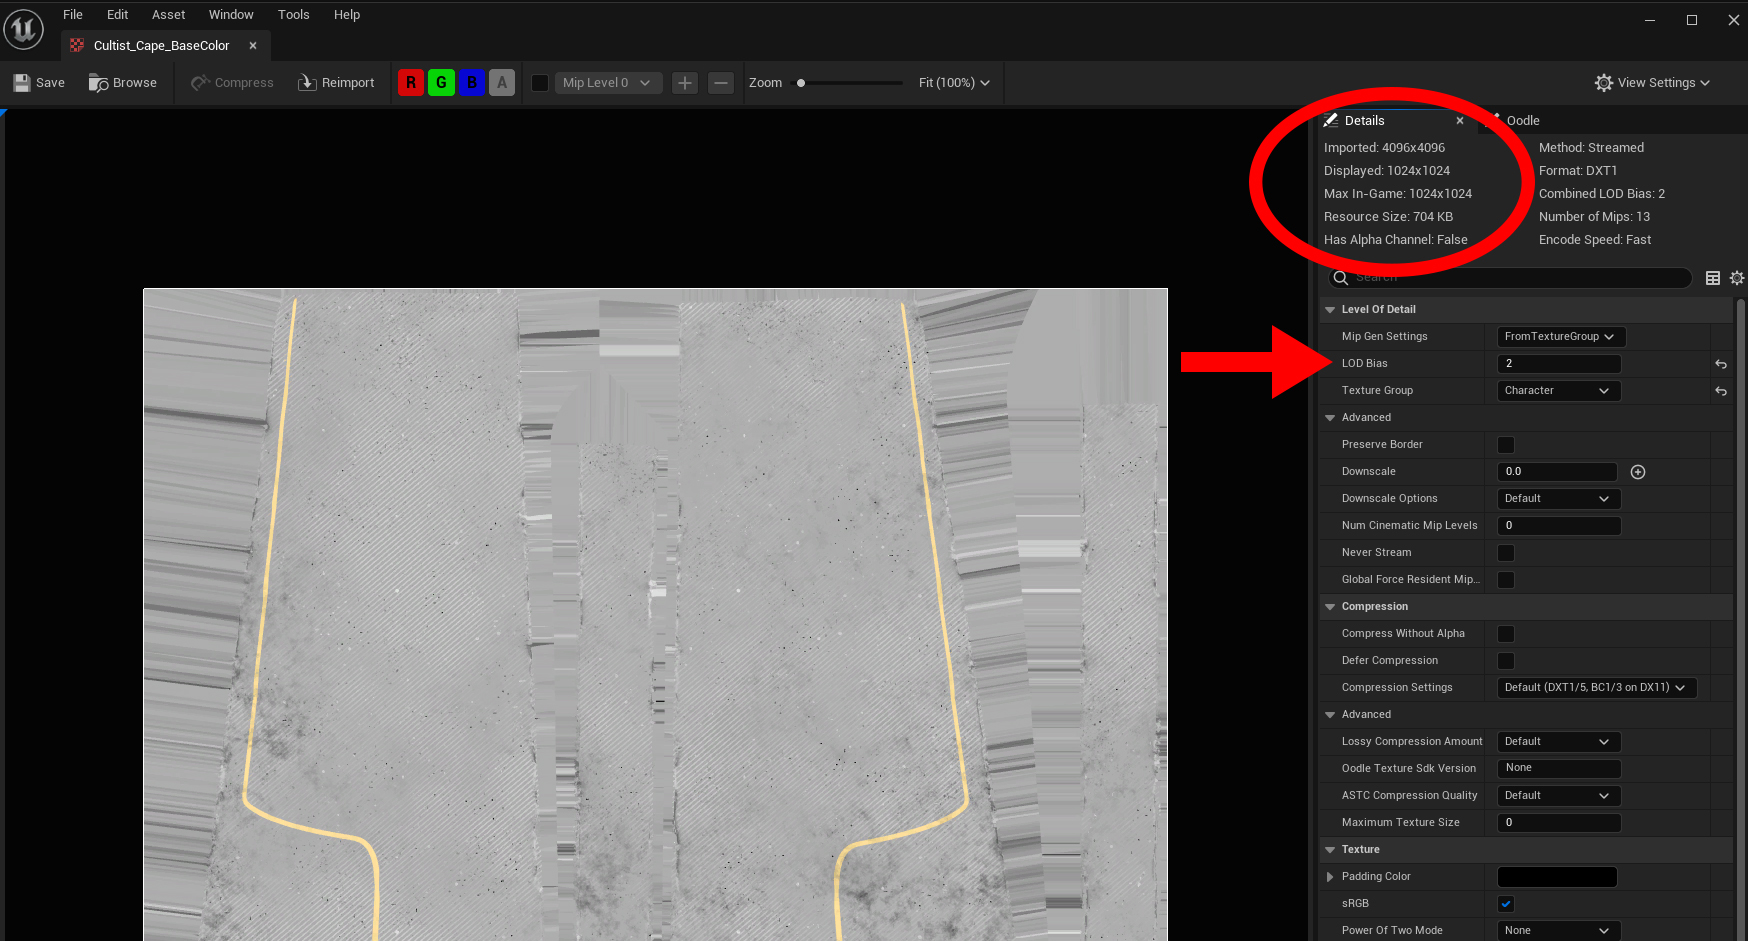Open Lossy Compression Amount dropdown
1748x941 pixels.
pos(1559,742)
